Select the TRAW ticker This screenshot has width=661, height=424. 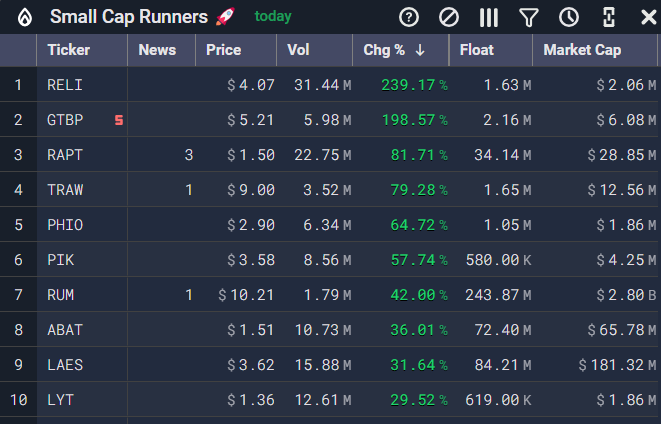point(65,190)
